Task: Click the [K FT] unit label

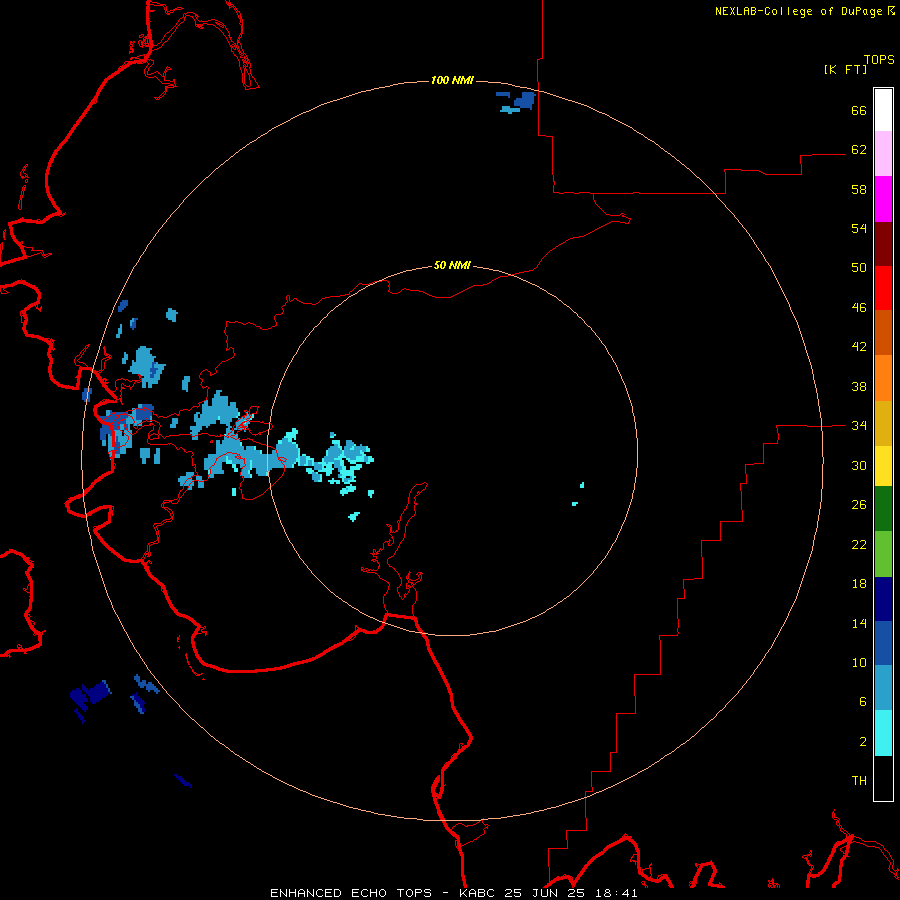Action: point(845,70)
